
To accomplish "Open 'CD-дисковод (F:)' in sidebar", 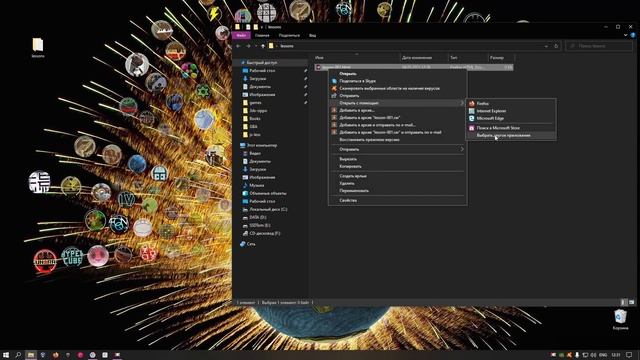I will click(x=264, y=233).
